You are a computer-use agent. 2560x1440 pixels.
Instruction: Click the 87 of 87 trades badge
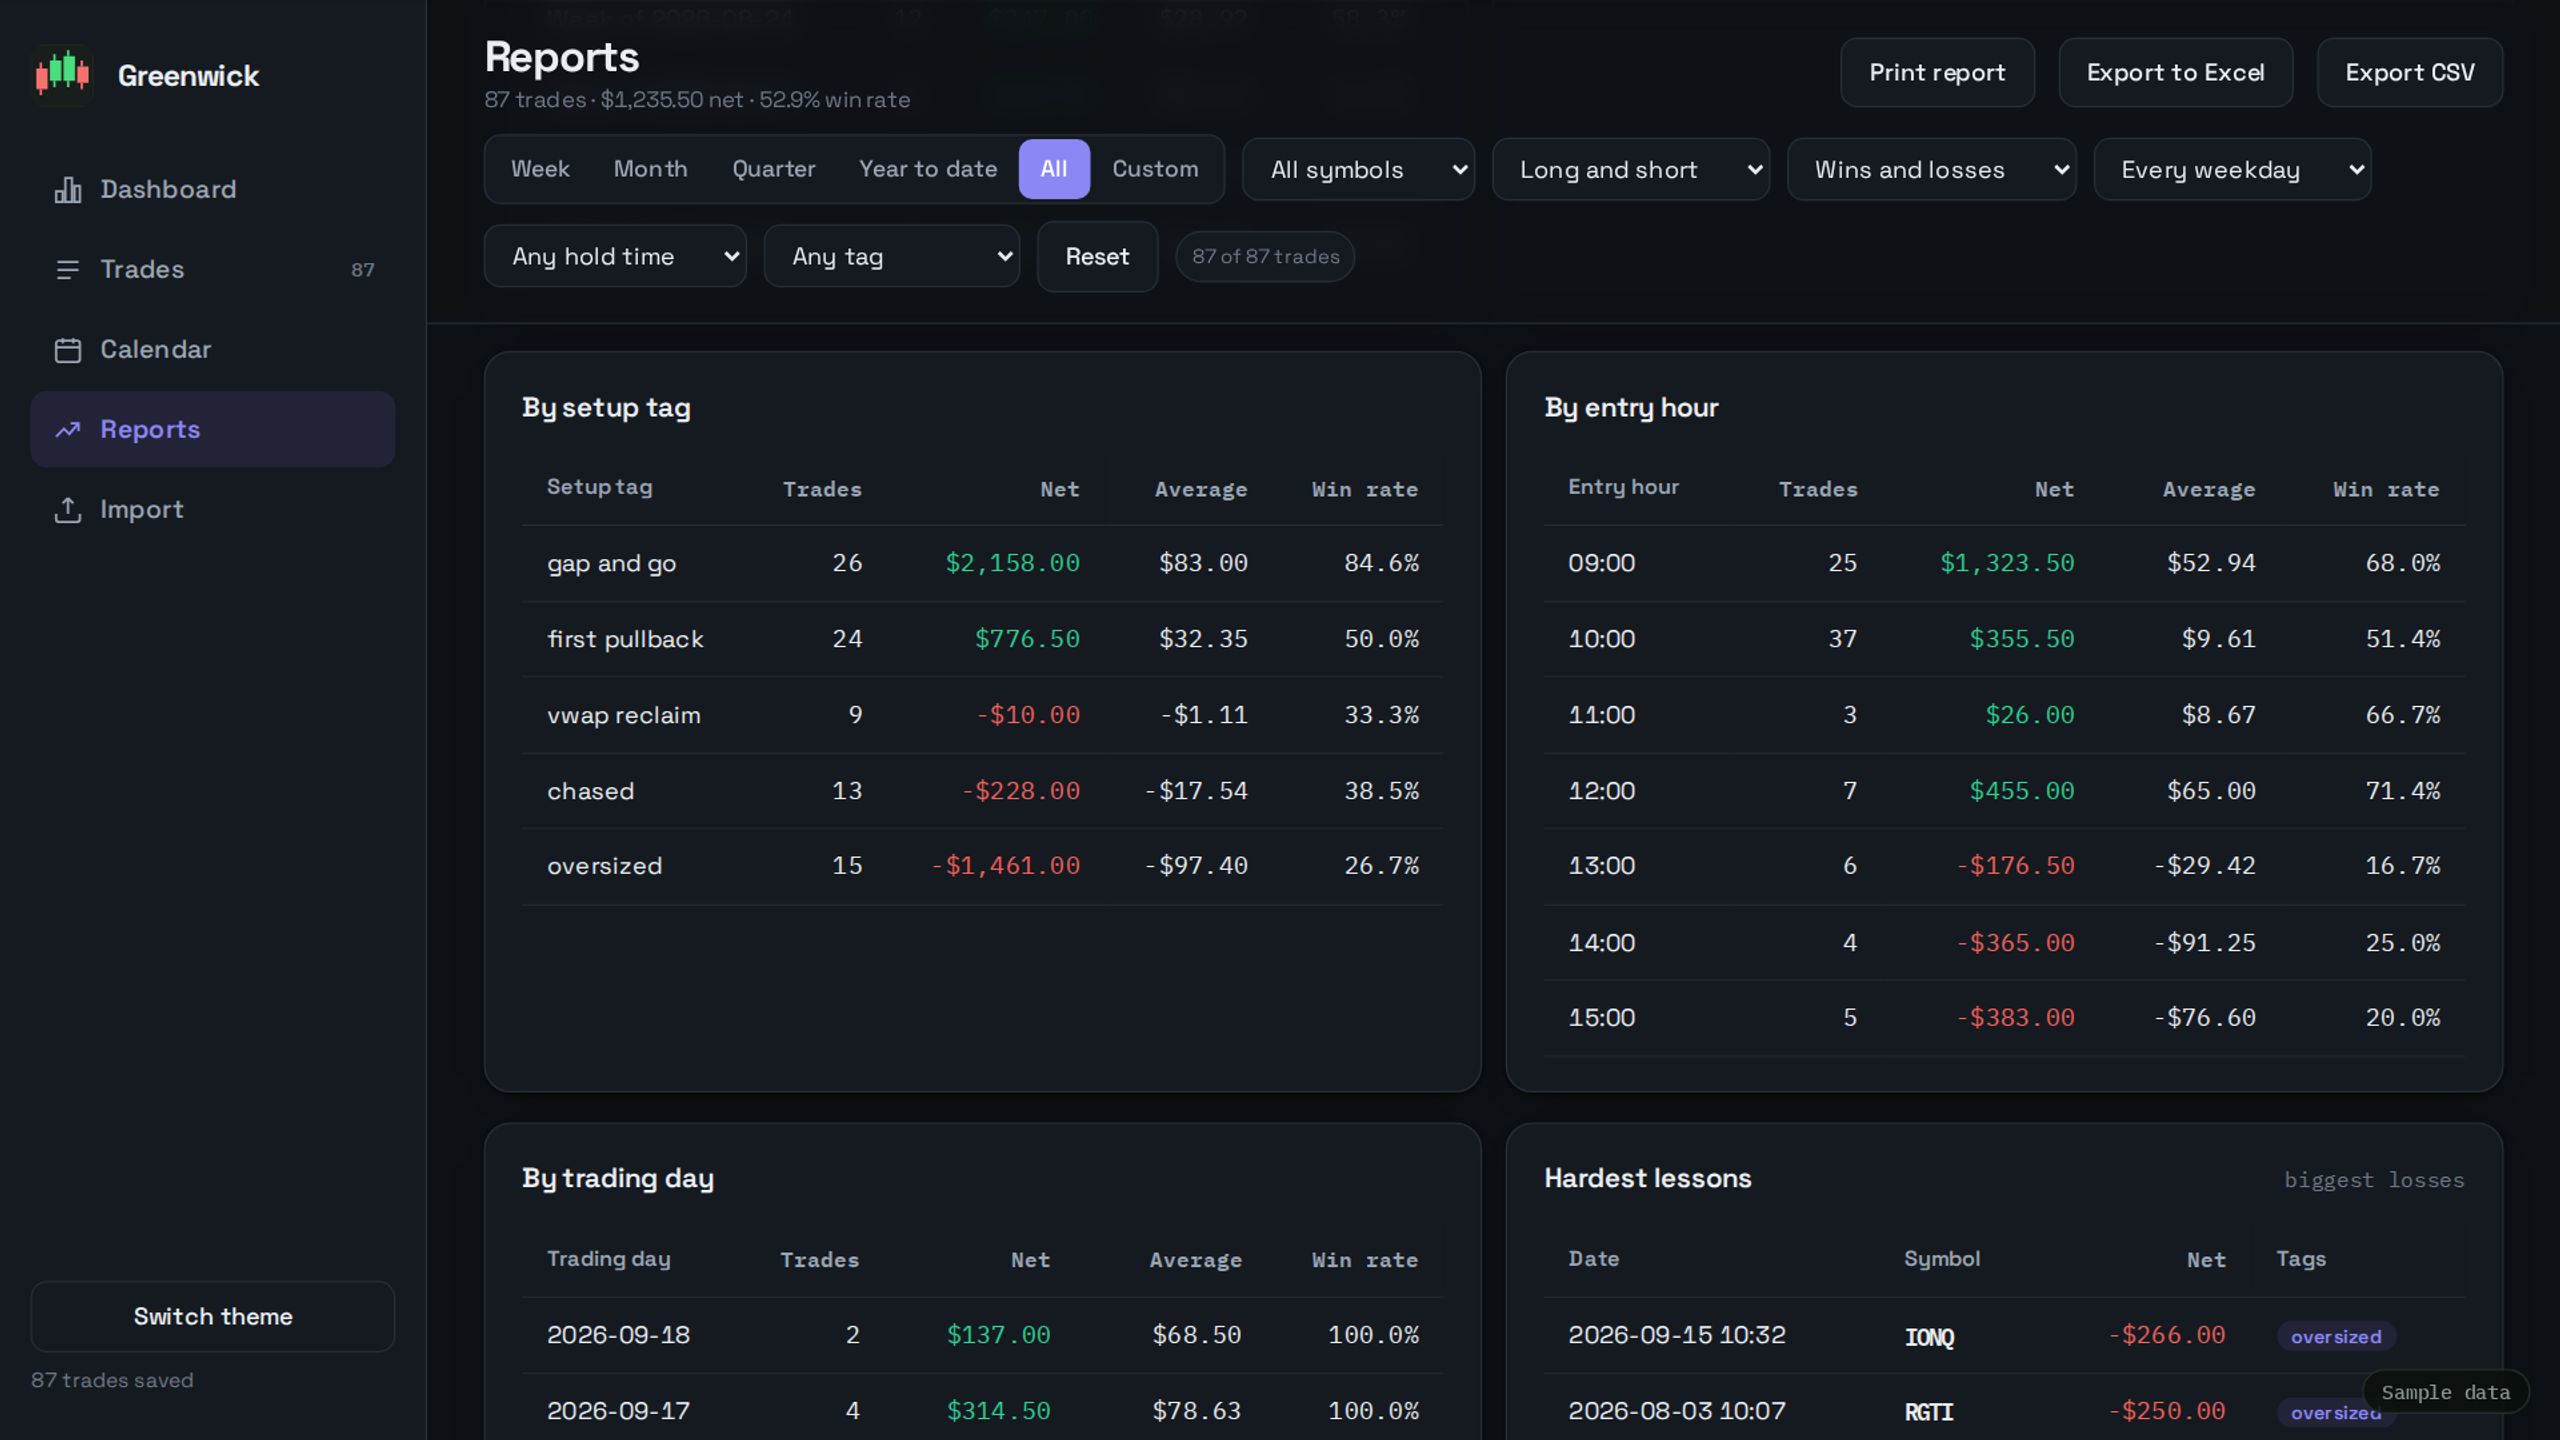click(1265, 257)
